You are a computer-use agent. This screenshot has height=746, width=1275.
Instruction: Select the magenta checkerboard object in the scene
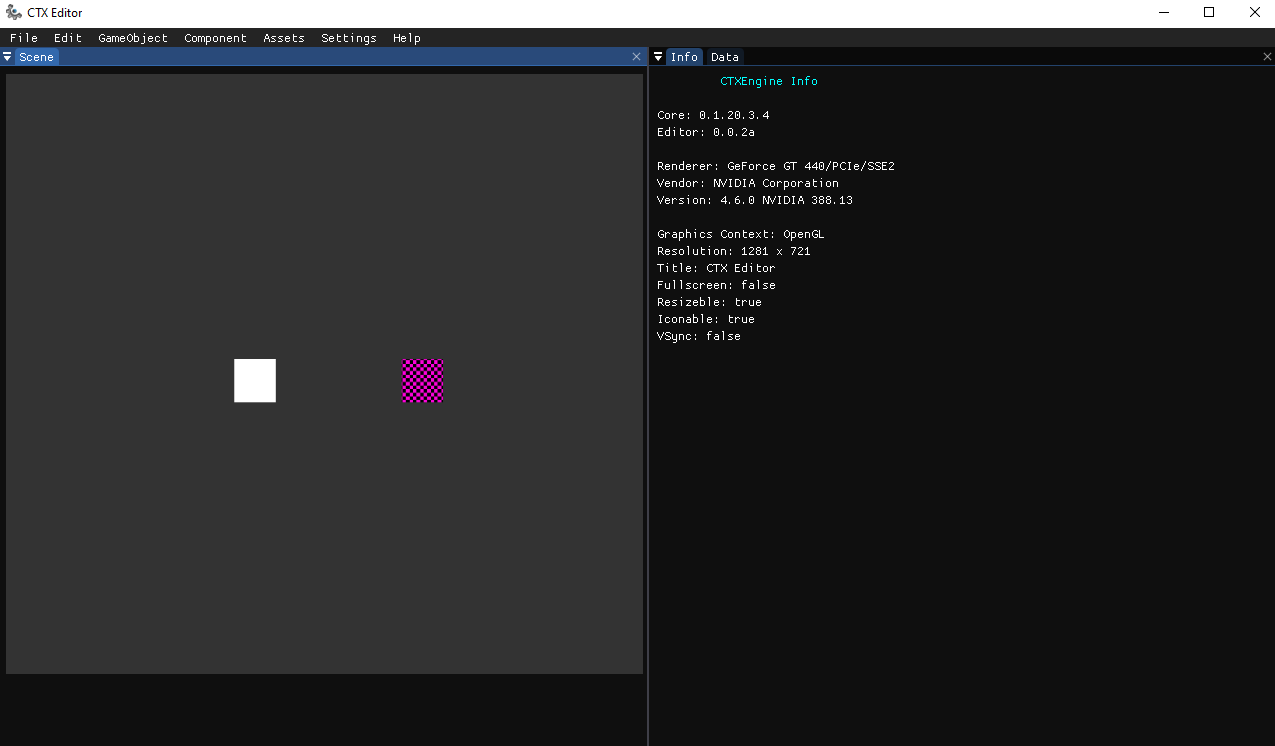pos(422,381)
